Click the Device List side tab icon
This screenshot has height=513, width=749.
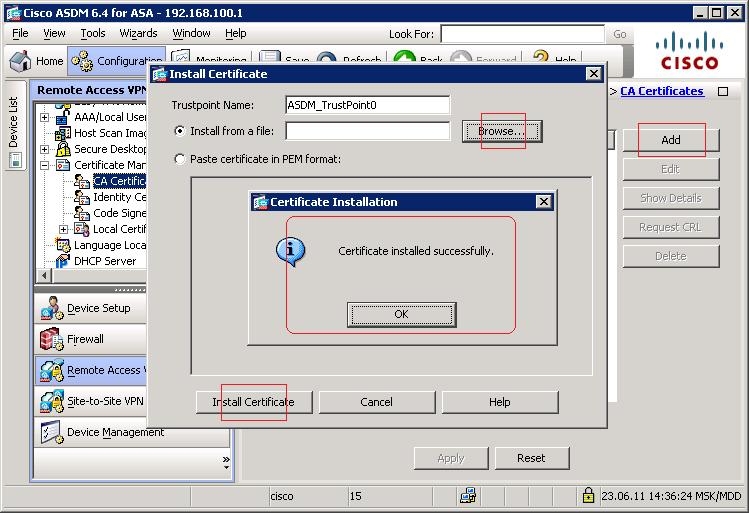15,160
